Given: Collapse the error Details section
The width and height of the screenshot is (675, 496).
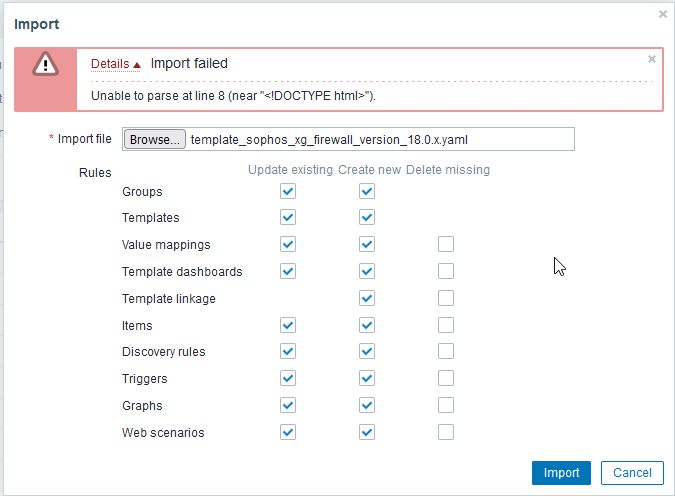Looking at the screenshot, I should point(115,64).
